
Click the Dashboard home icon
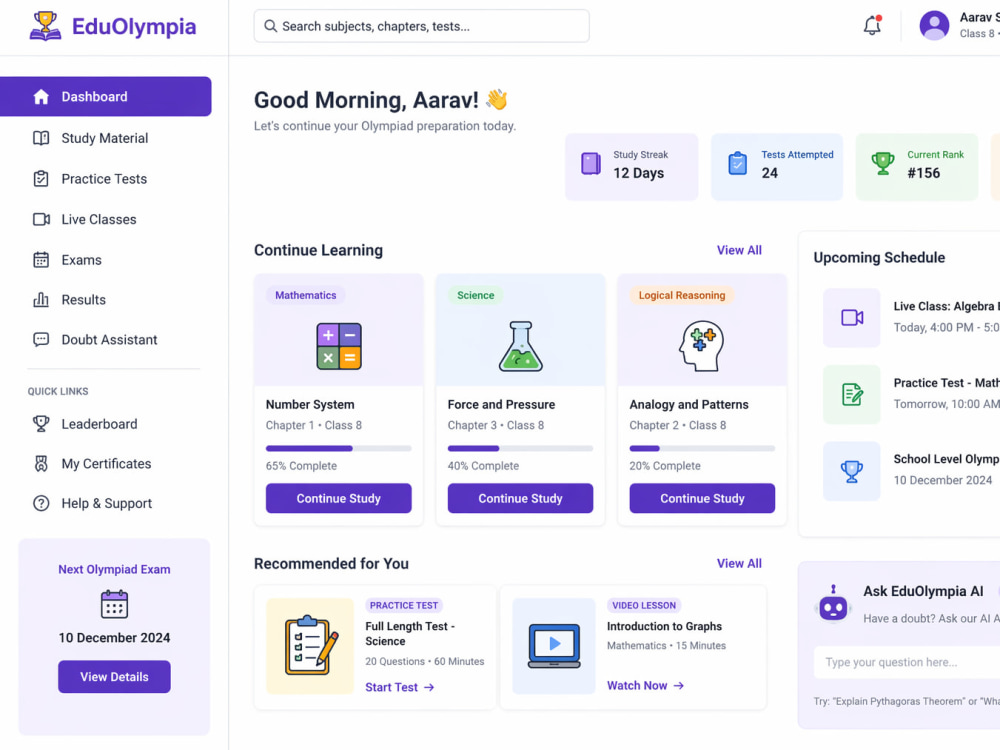[x=41, y=96]
